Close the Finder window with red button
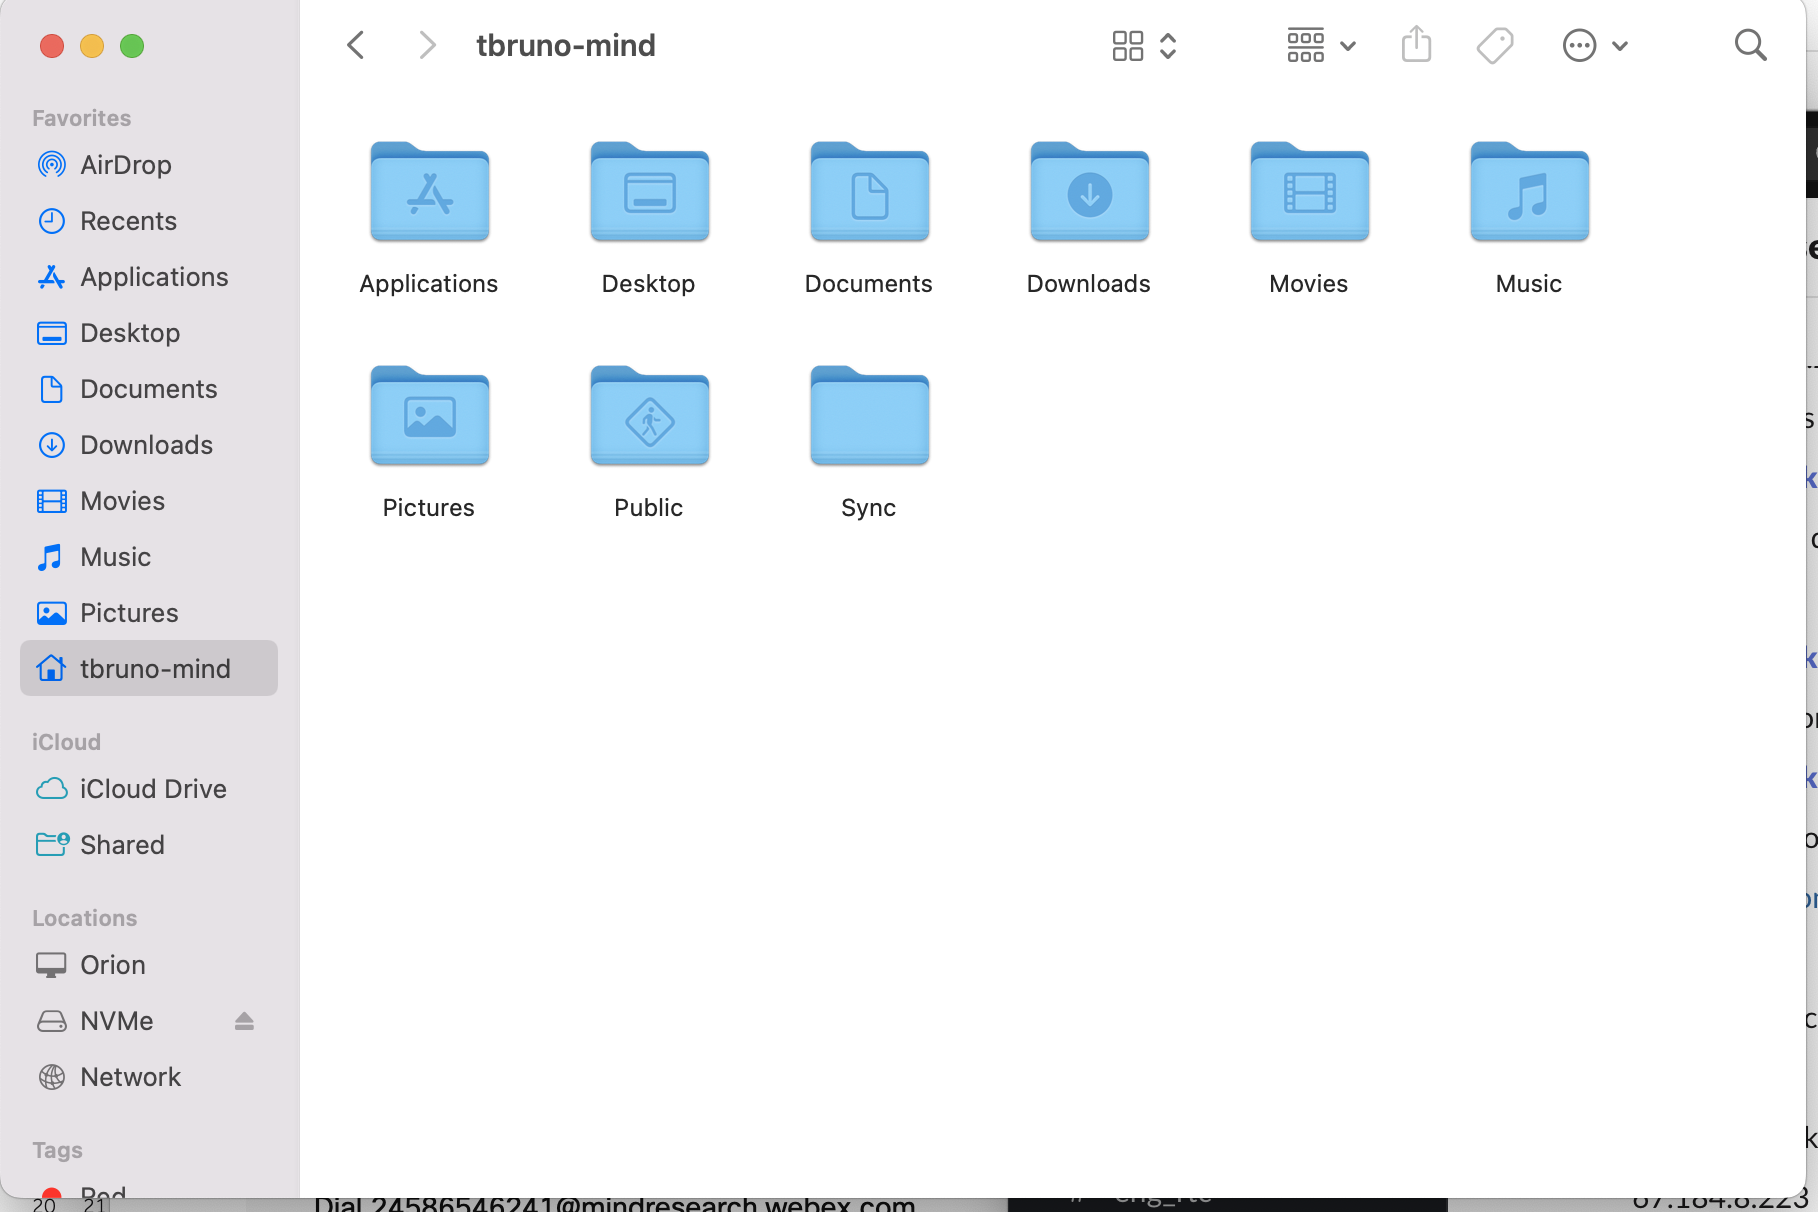The height and width of the screenshot is (1212, 1818). tap(52, 46)
